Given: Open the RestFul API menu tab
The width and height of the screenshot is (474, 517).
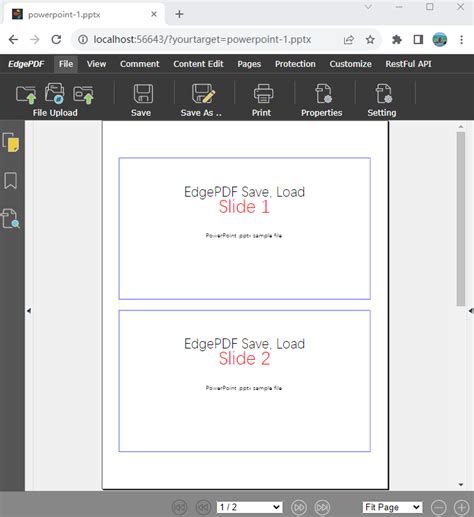Looking at the screenshot, I should coord(408,64).
